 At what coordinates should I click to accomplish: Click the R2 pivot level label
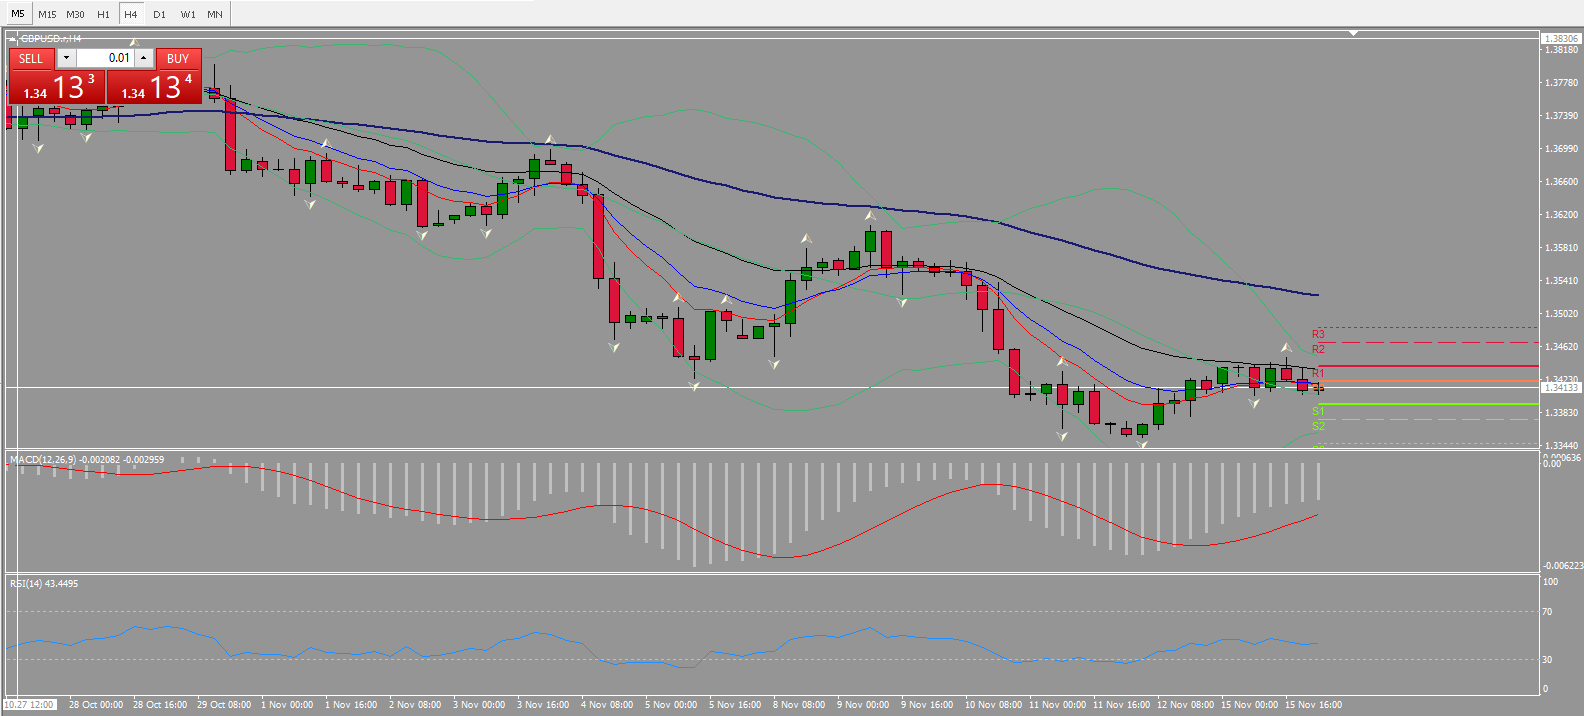1318,349
